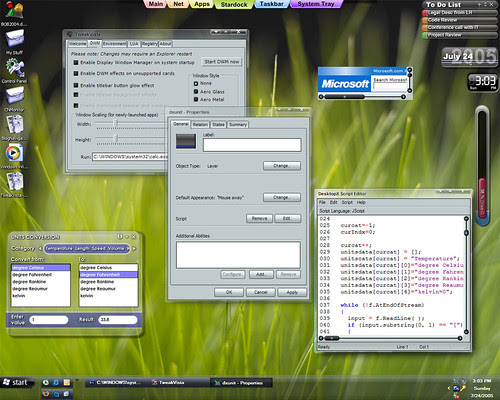Open the Net tab in the top dock

[178, 4]
